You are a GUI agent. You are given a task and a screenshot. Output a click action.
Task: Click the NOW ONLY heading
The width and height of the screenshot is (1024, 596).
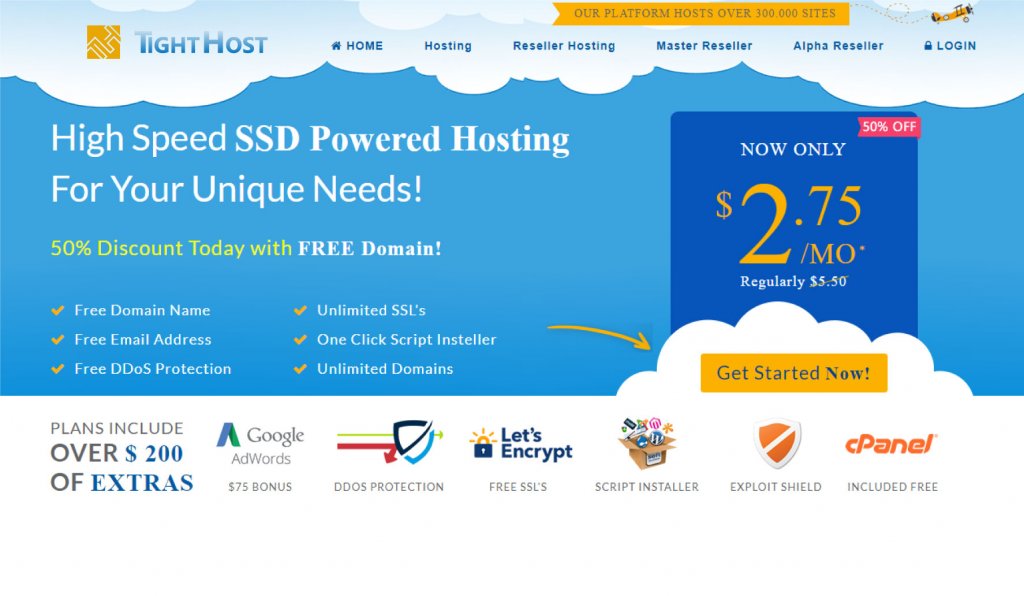tap(793, 149)
